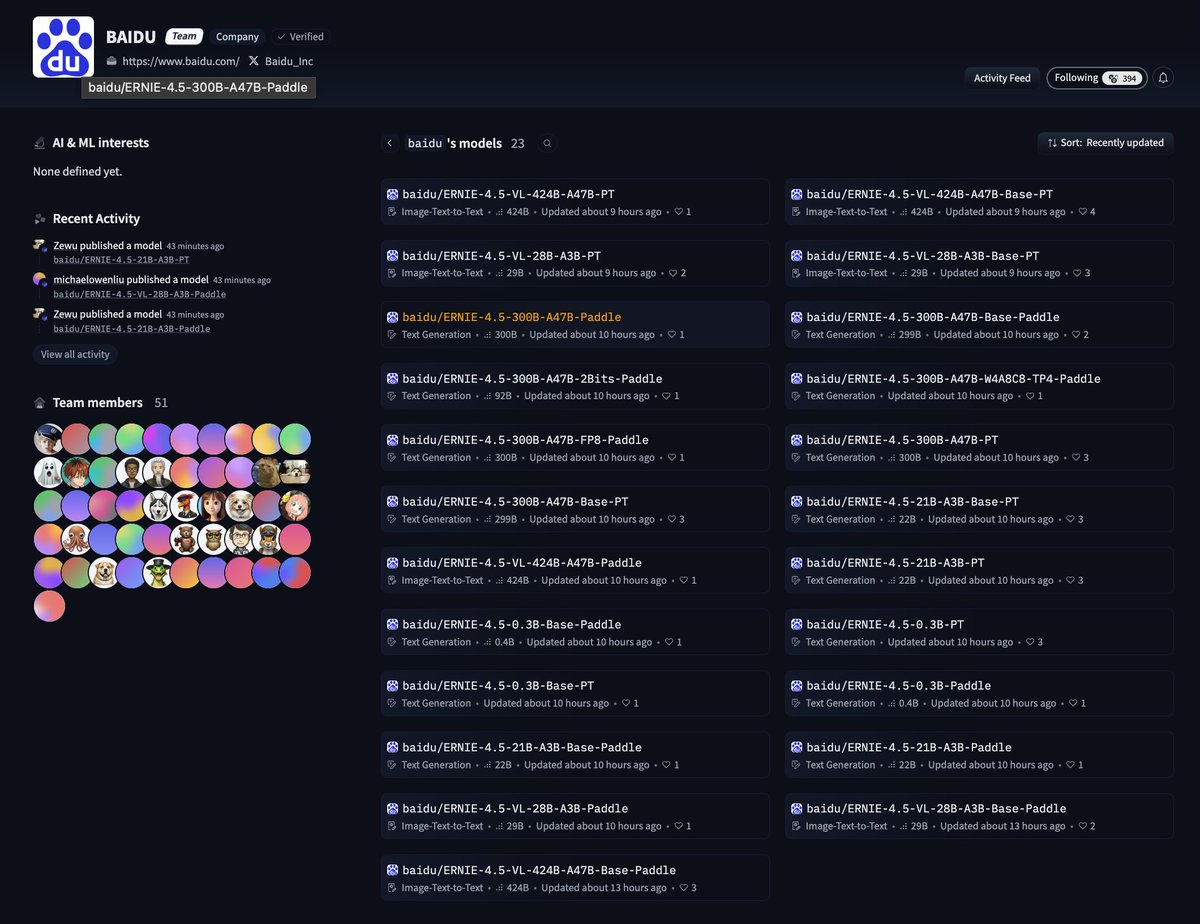The height and width of the screenshot is (924, 1200).
Task: Collapse models list with back chevron
Action: tap(390, 143)
